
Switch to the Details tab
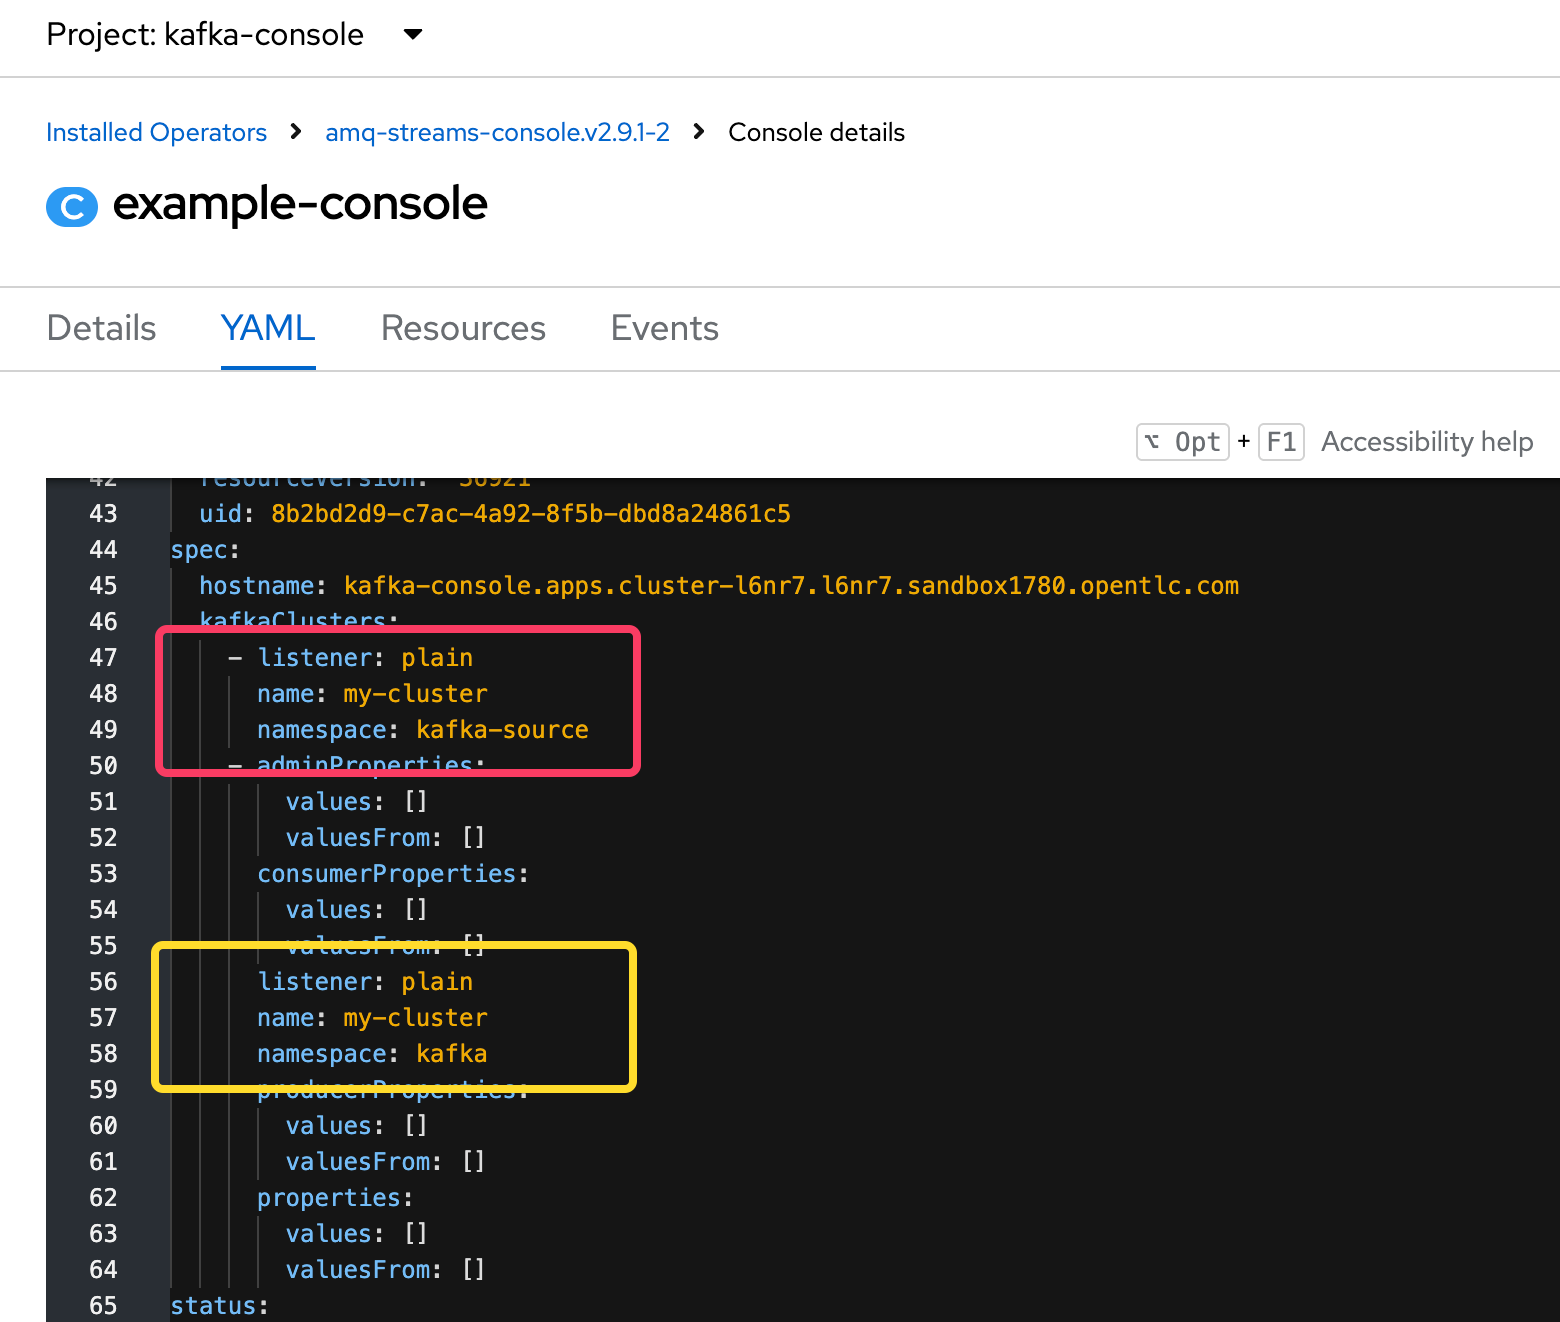tap(101, 329)
